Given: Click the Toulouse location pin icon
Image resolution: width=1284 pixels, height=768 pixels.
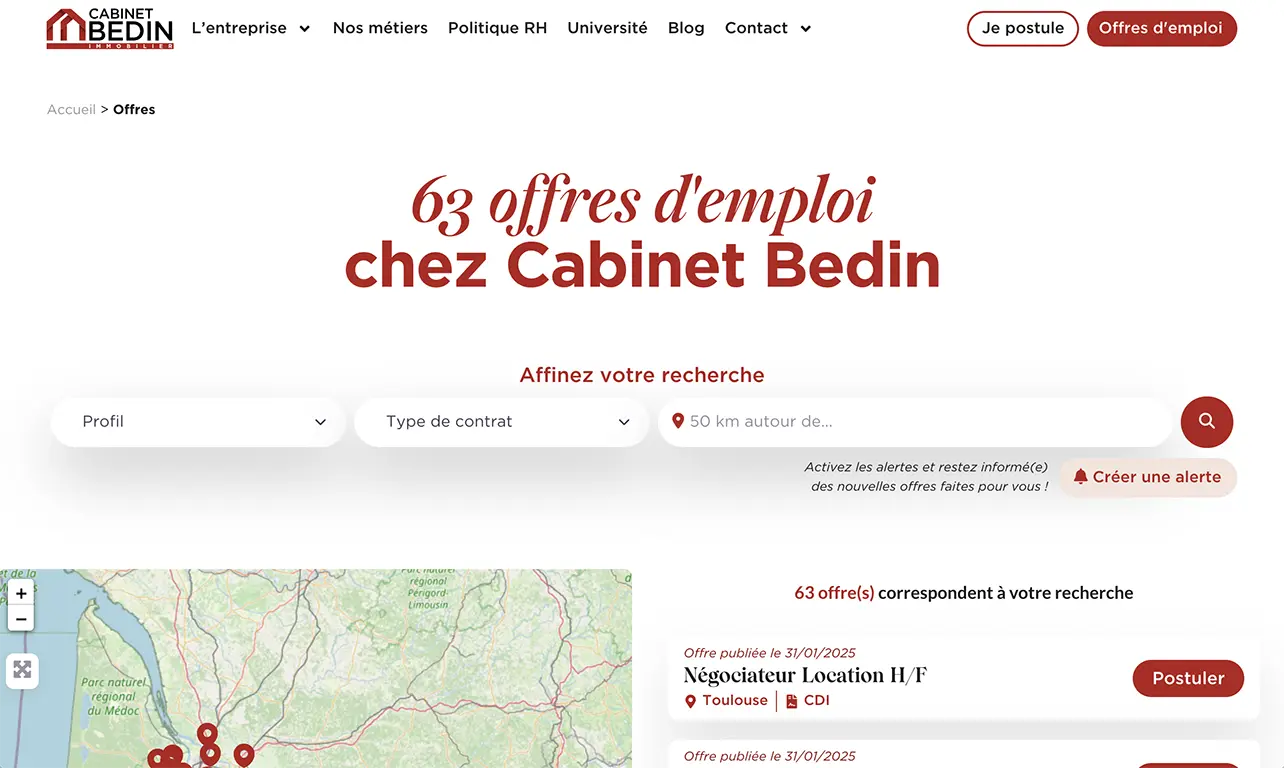Looking at the screenshot, I should tap(690, 702).
